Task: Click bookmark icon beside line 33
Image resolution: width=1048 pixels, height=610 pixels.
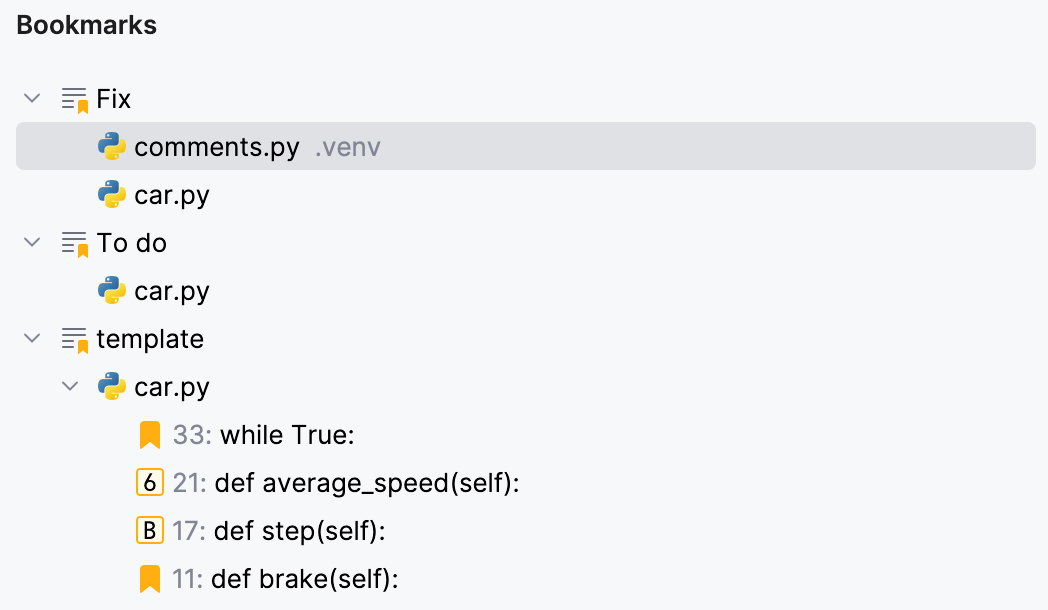Action: 149,435
